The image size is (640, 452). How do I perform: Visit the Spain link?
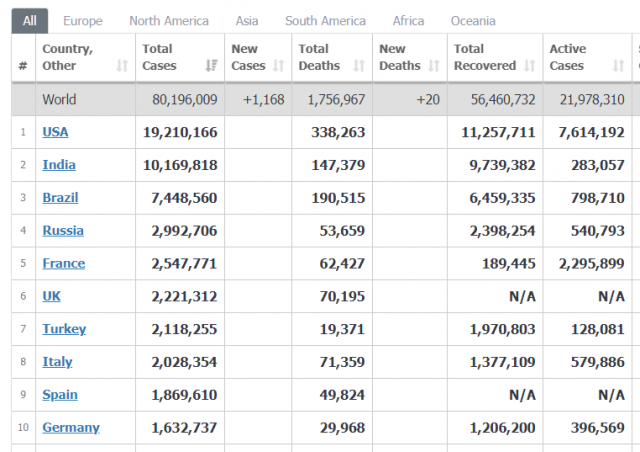[60, 395]
